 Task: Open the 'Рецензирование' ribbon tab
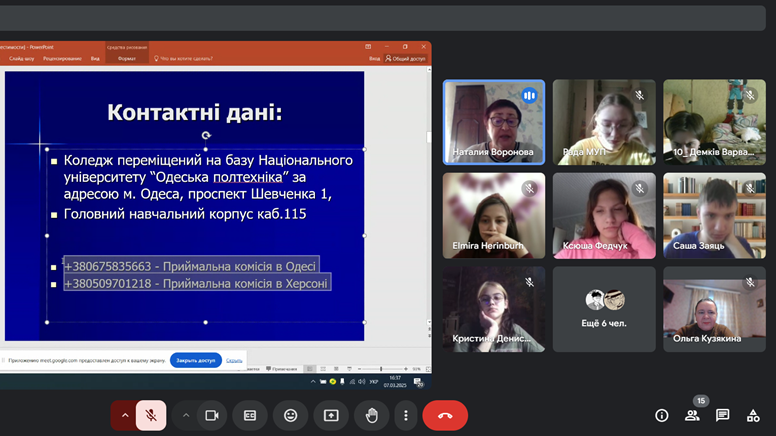click(x=62, y=58)
